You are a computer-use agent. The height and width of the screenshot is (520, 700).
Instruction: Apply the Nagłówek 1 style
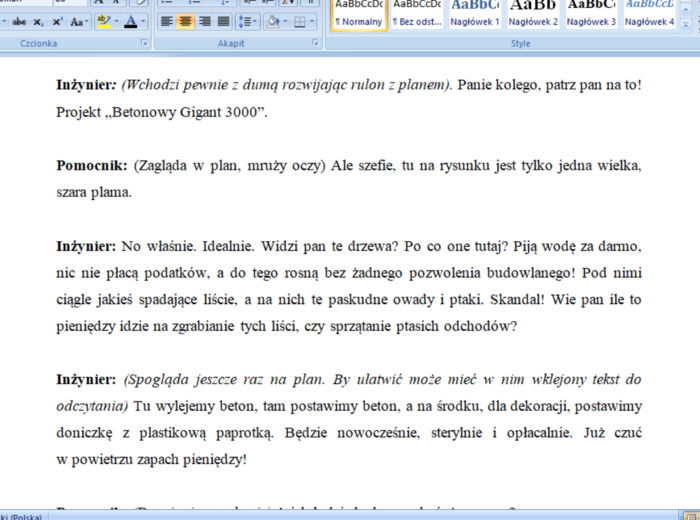[x=475, y=13]
